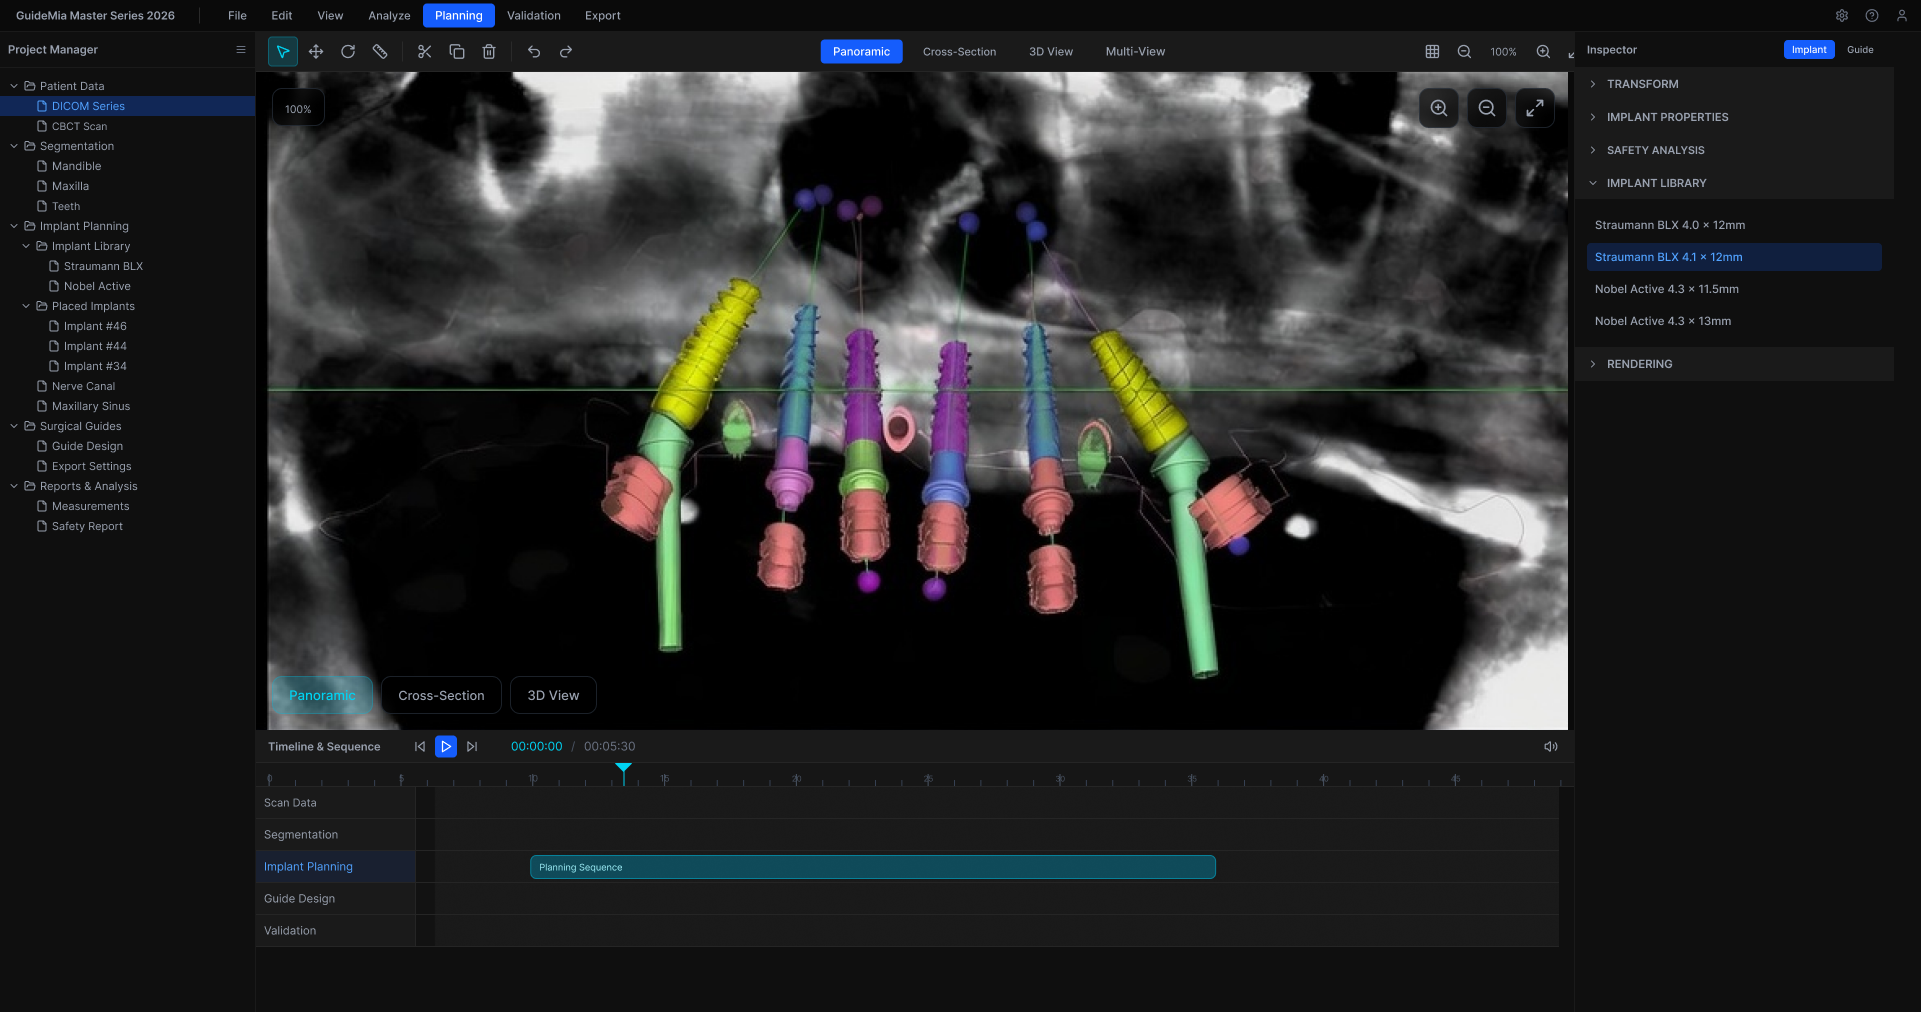Open the Validation menu
The image size is (1921, 1012).
coord(533,16)
